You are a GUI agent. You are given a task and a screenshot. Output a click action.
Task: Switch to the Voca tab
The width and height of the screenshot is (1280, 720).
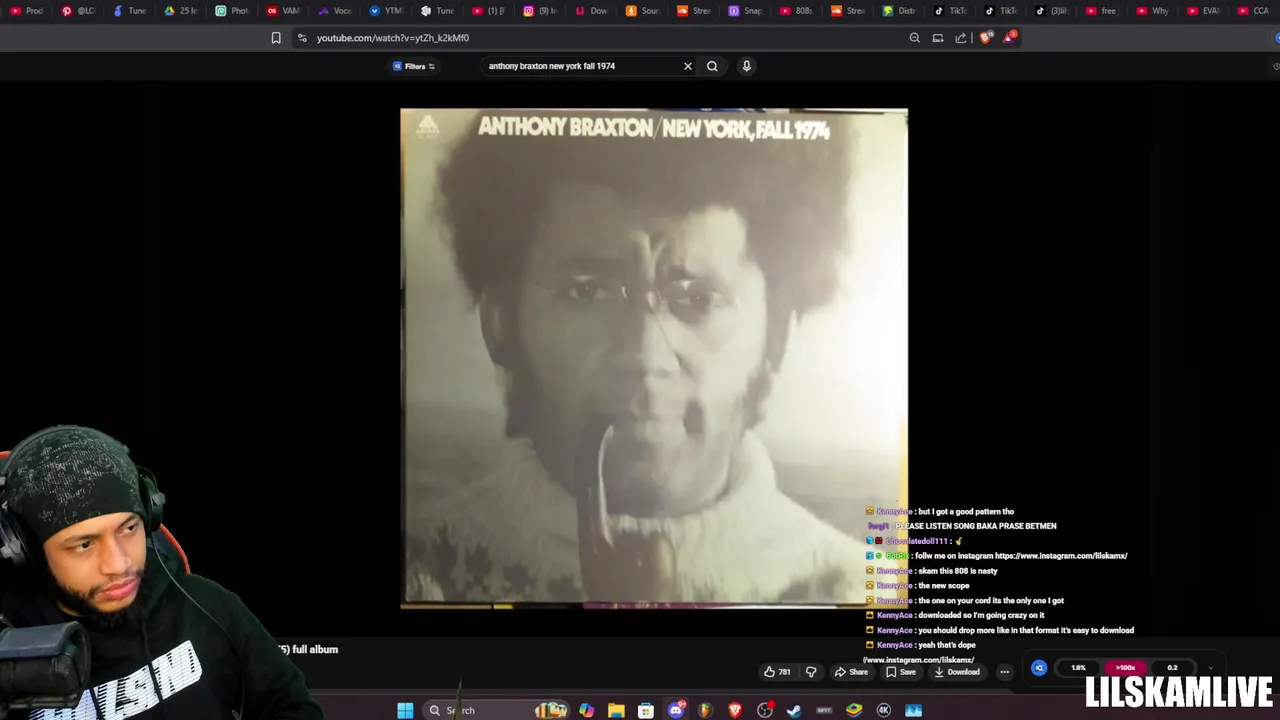pos(336,11)
